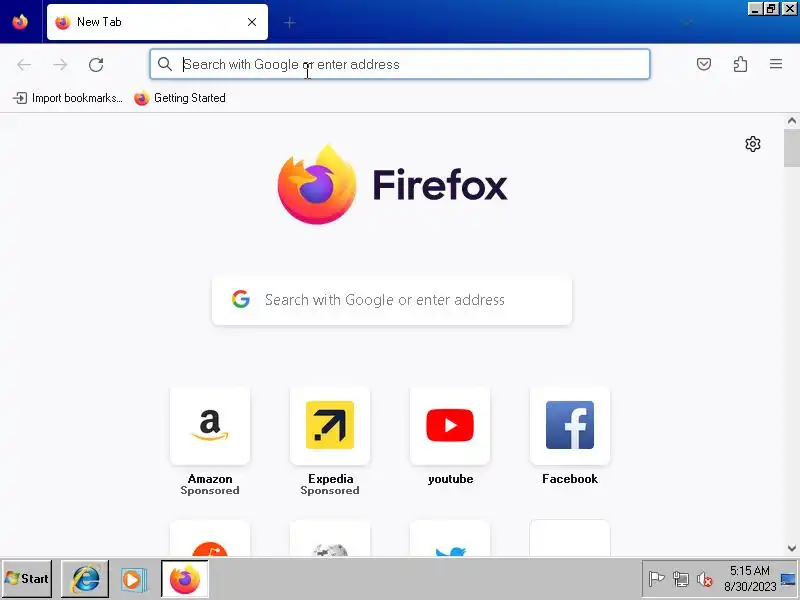Click the scrollbar up arrow
The height and width of the screenshot is (600, 800).
pyautogui.click(x=792, y=121)
